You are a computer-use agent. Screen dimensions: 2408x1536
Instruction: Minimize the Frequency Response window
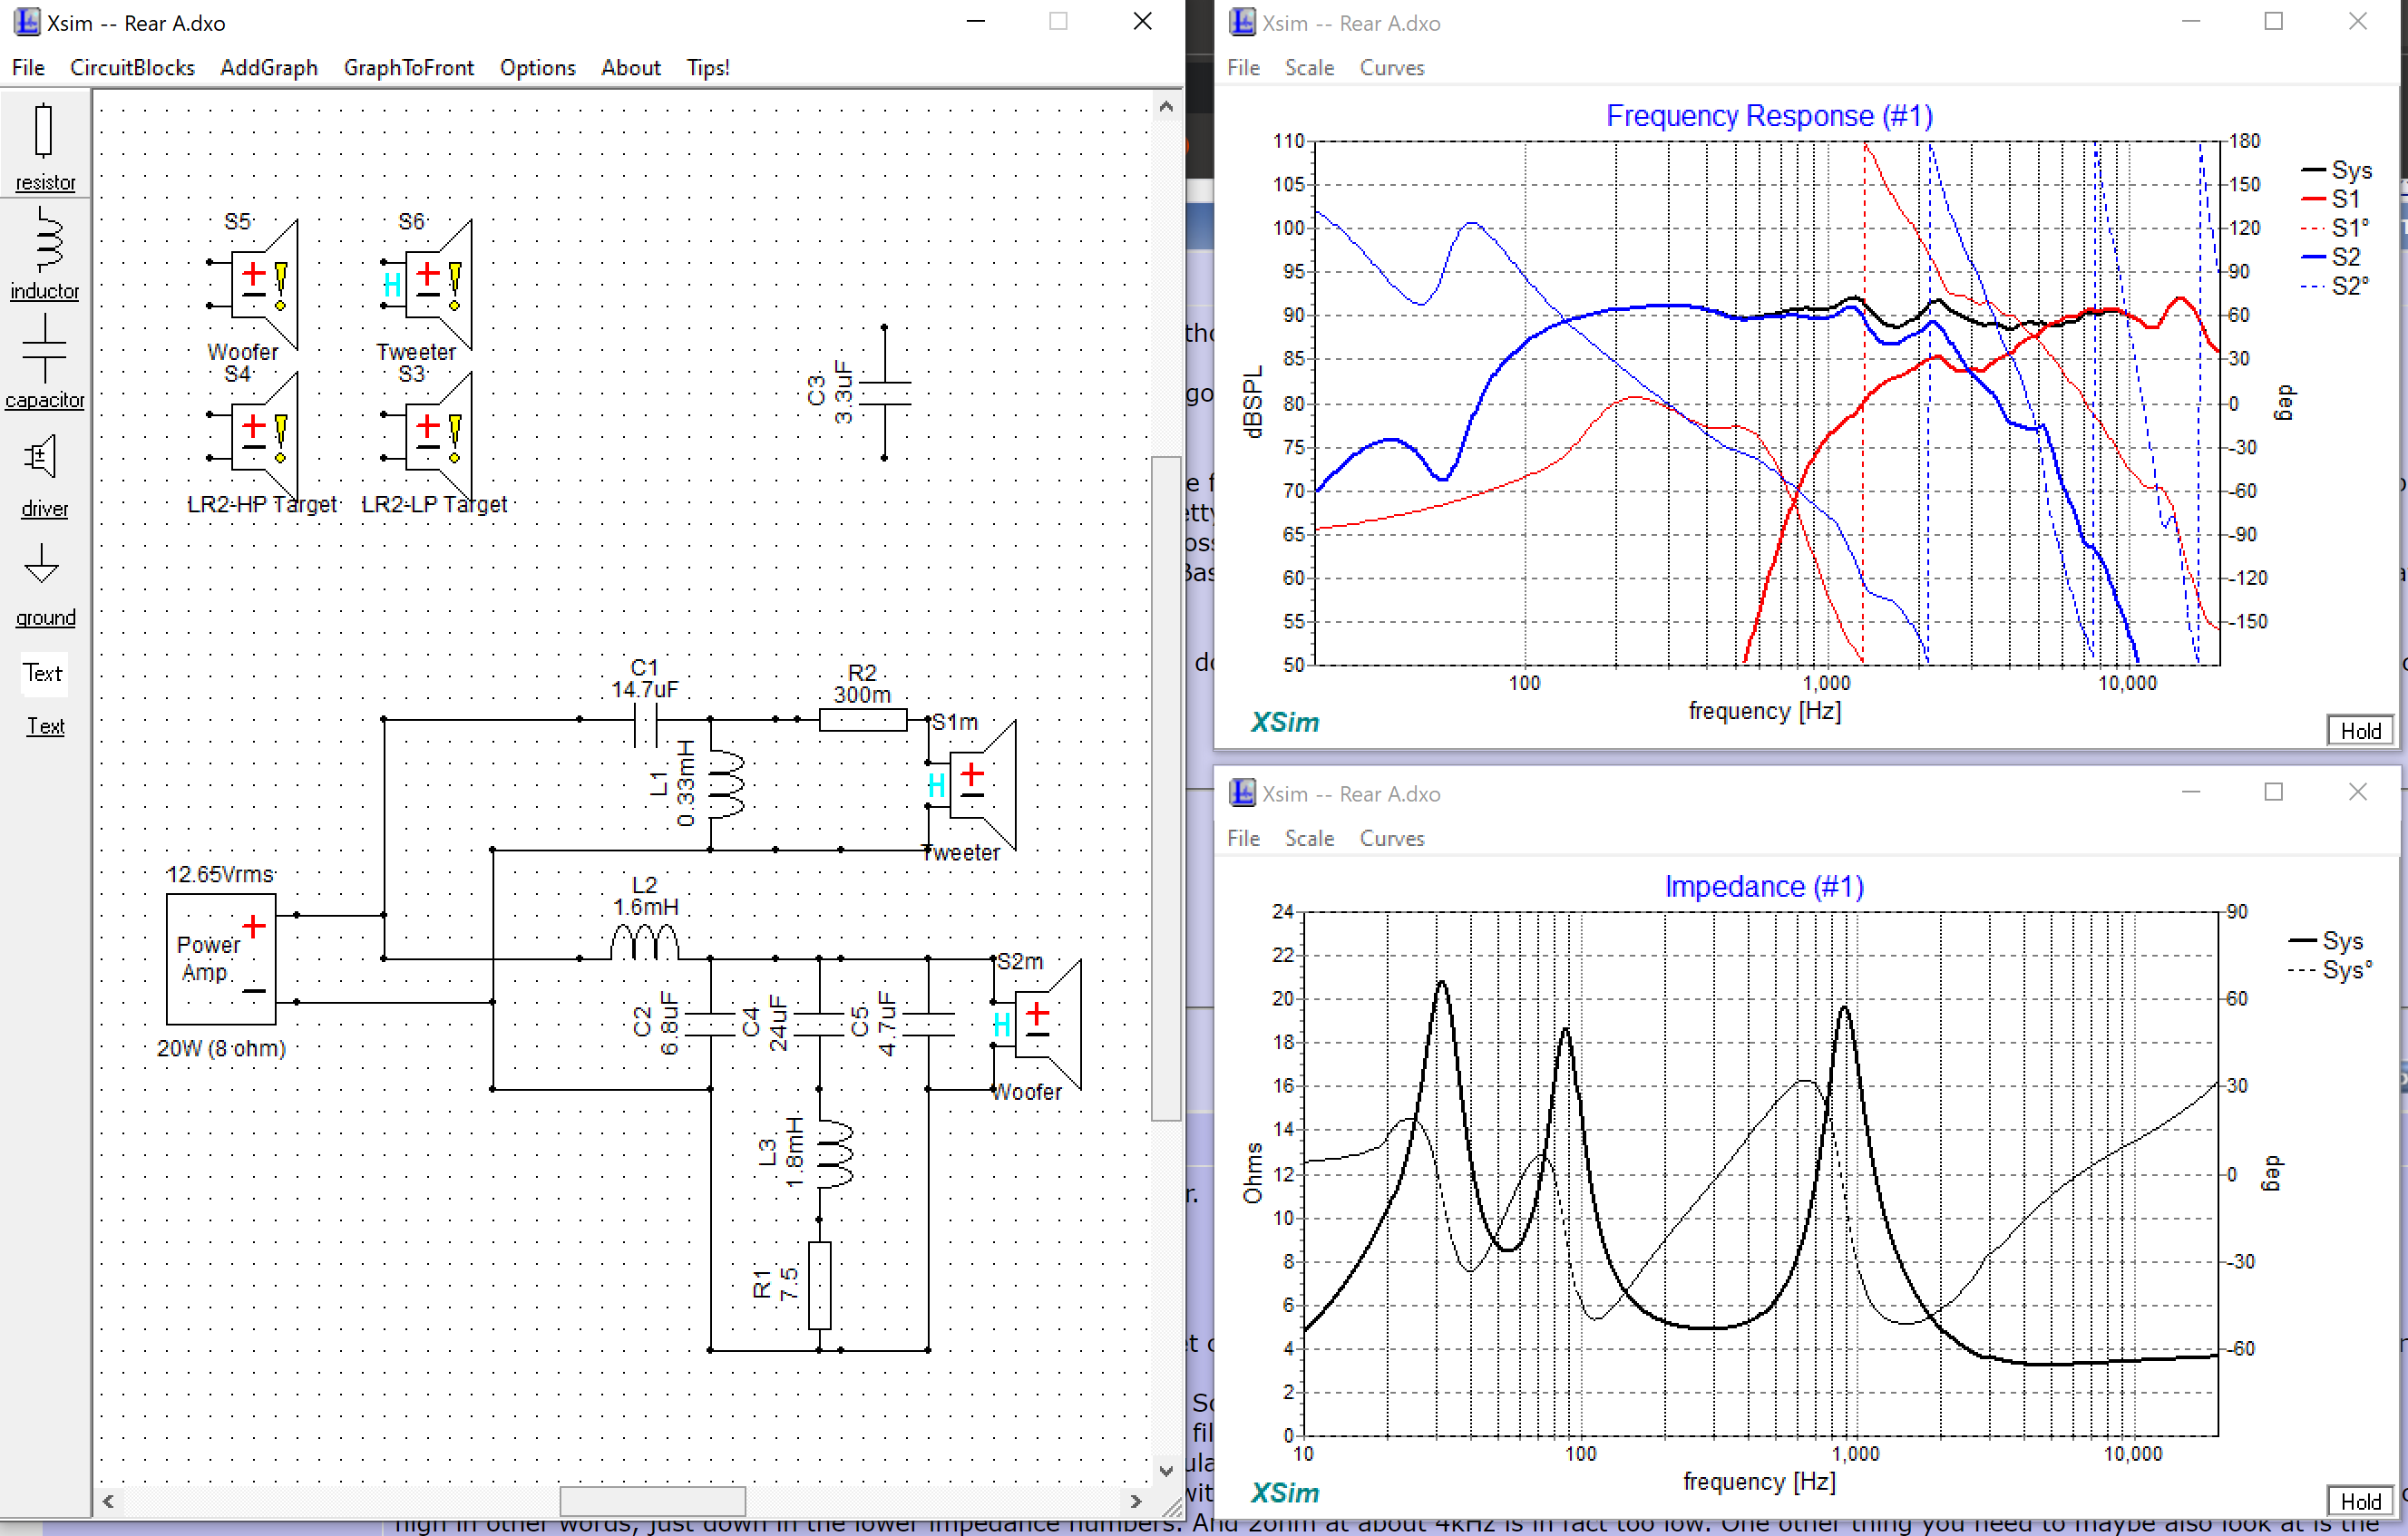coord(2190,21)
